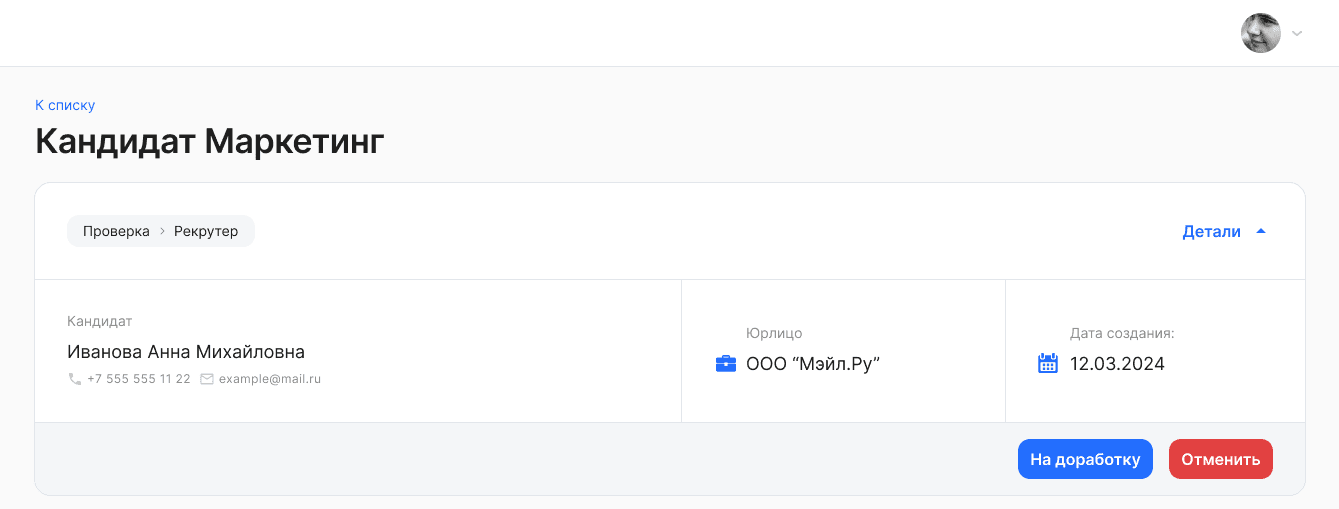Click the page heading Кандидат Маркетинг

tap(210, 142)
